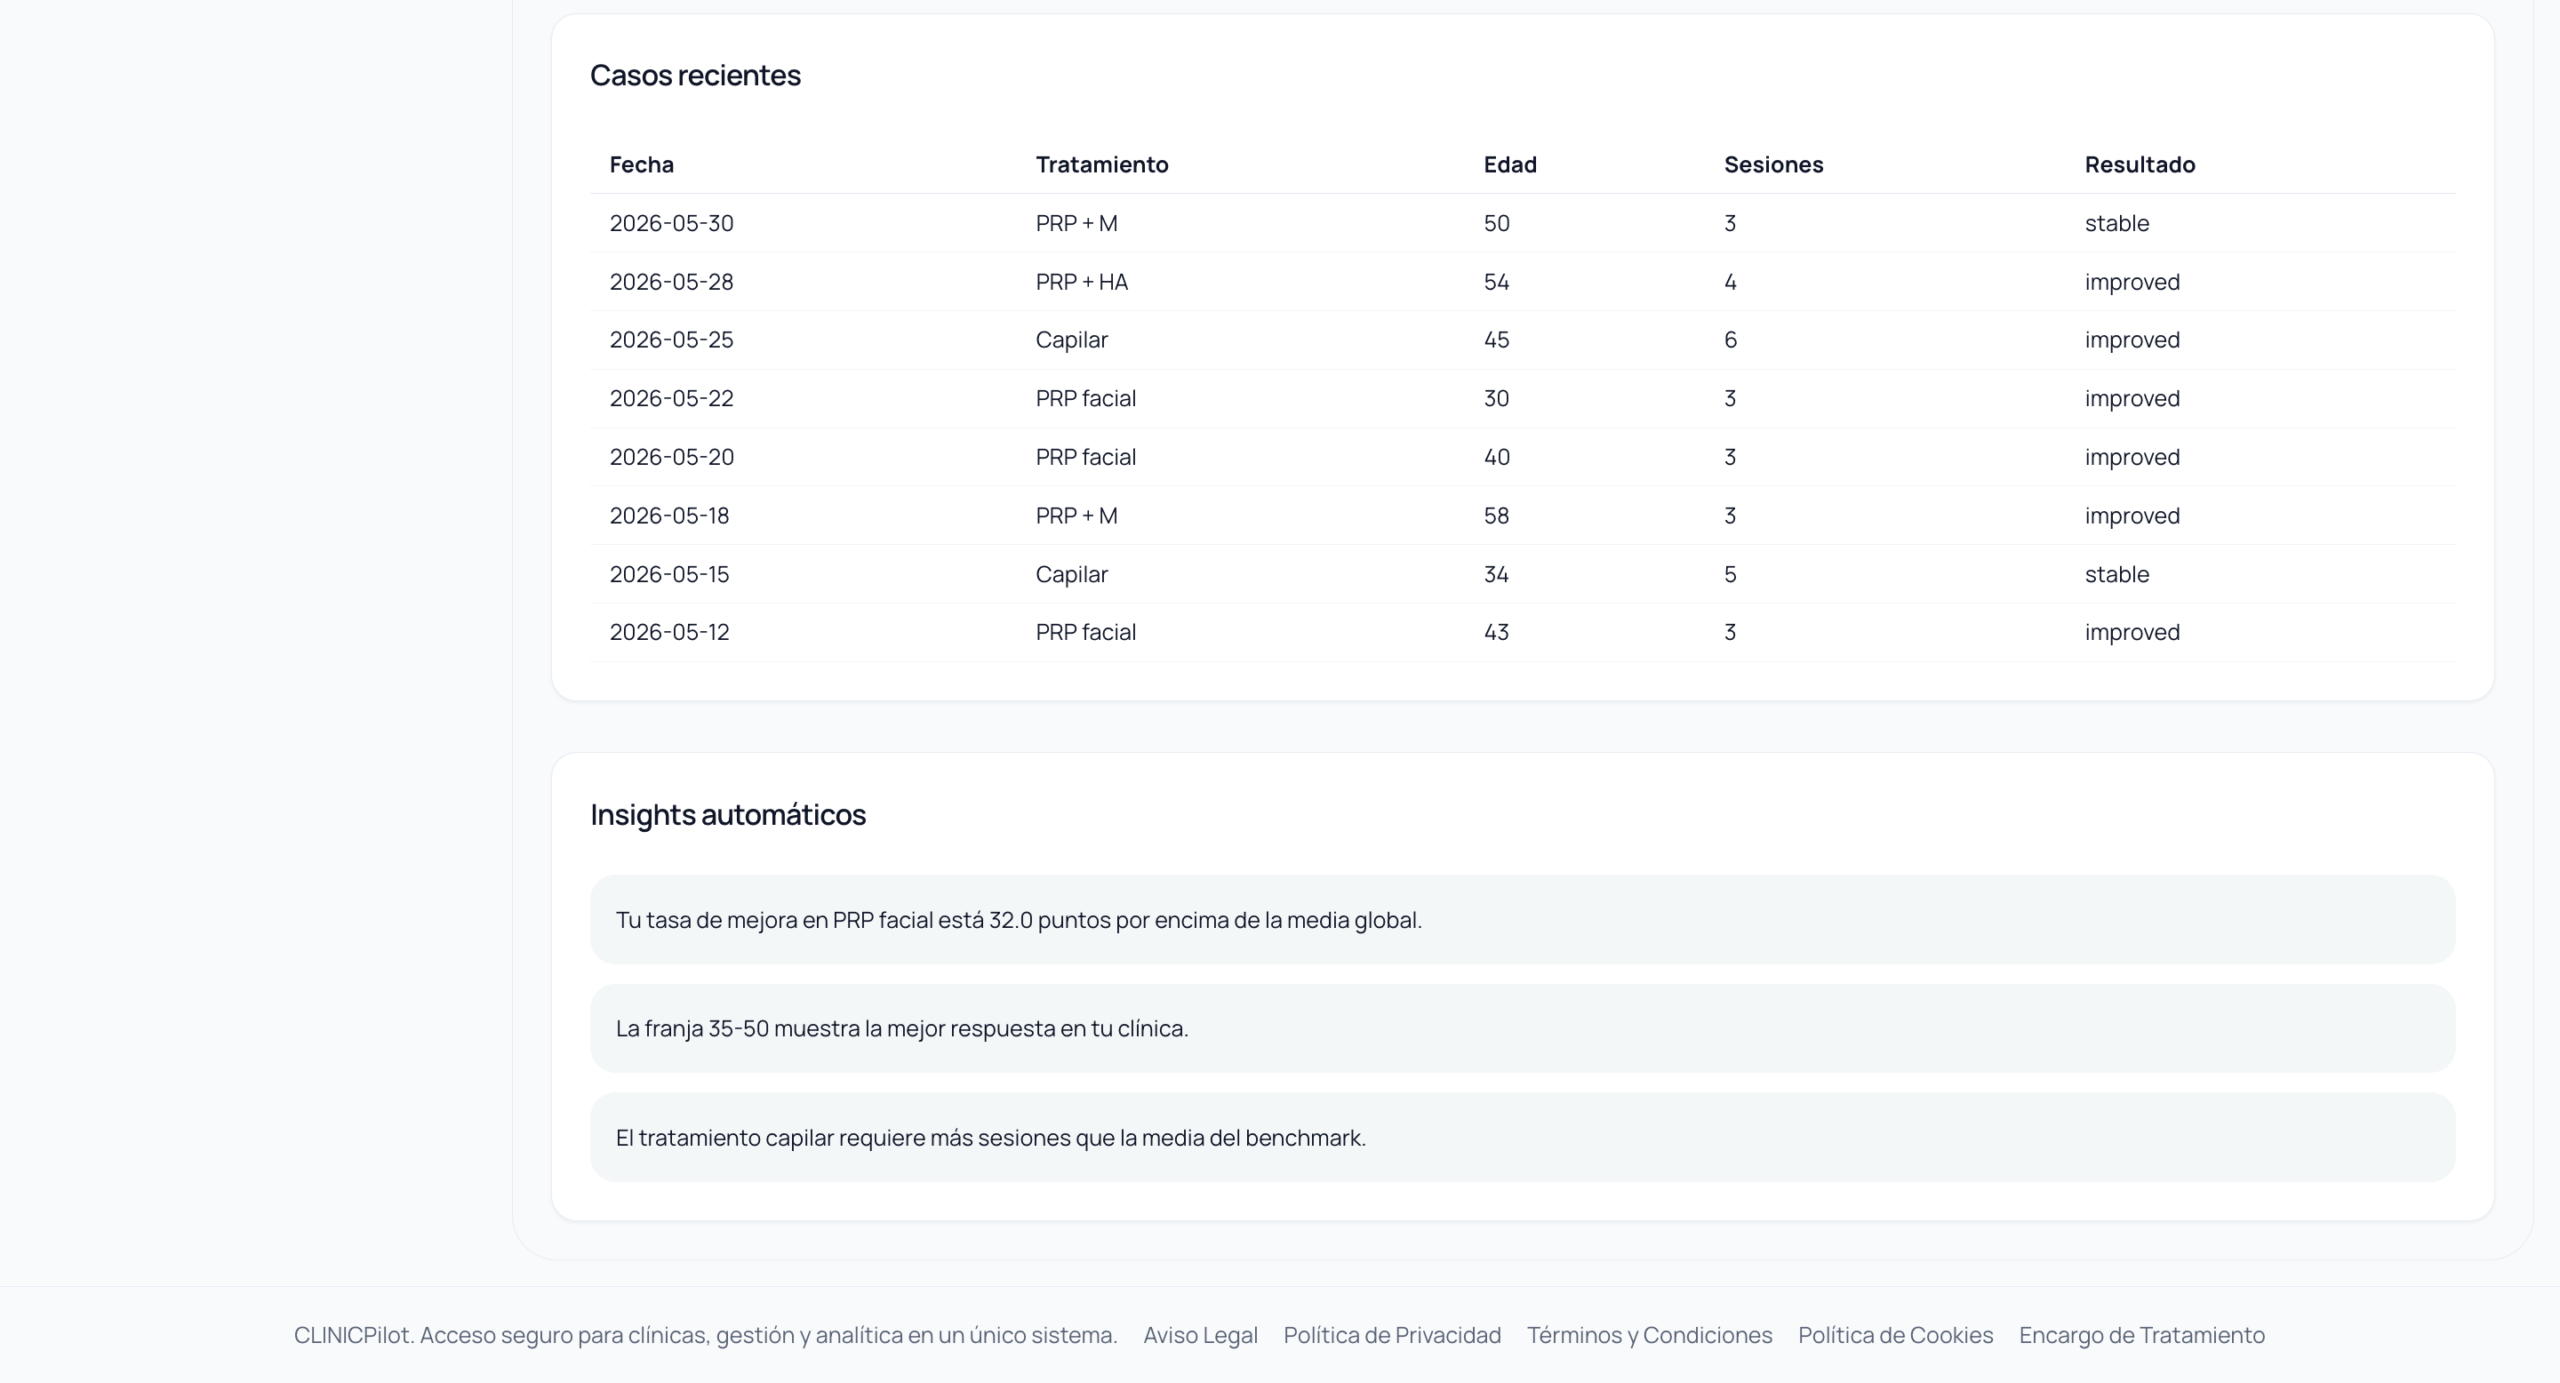Click the Tratamiento column header
This screenshot has width=2560, height=1383.
pos(1102,164)
